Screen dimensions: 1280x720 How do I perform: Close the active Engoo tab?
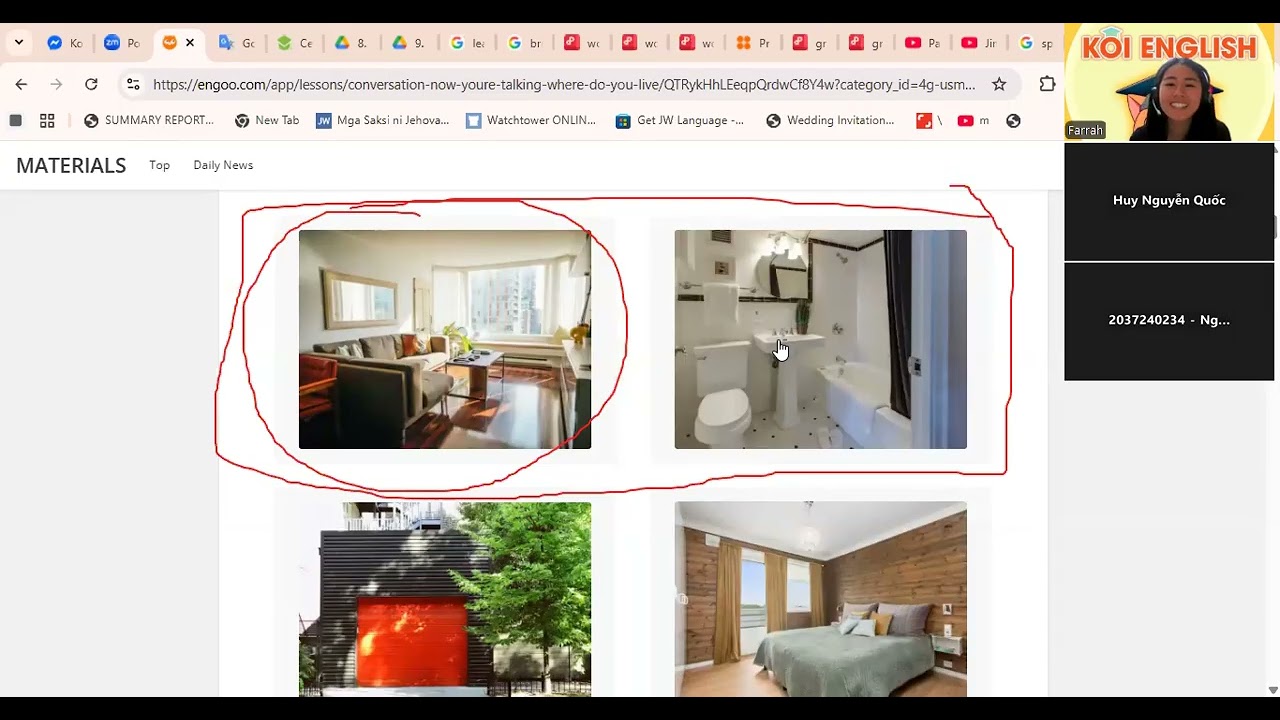190,43
